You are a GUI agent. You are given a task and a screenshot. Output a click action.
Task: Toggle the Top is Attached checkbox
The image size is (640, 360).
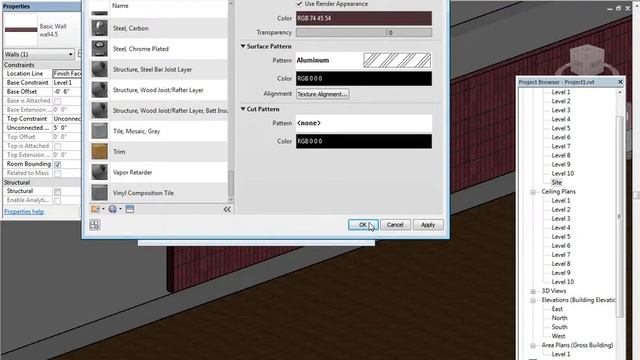tap(58, 146)
